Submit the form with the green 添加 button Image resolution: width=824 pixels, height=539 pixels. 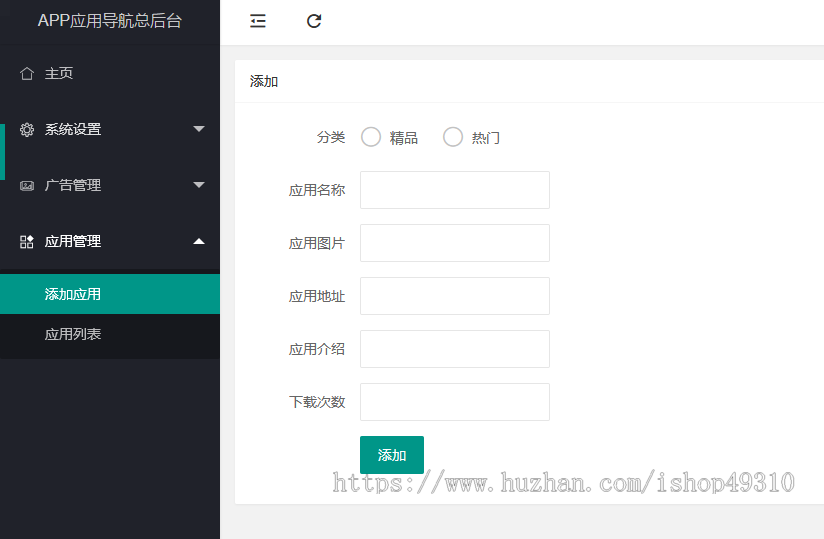[x=392, y=455]
